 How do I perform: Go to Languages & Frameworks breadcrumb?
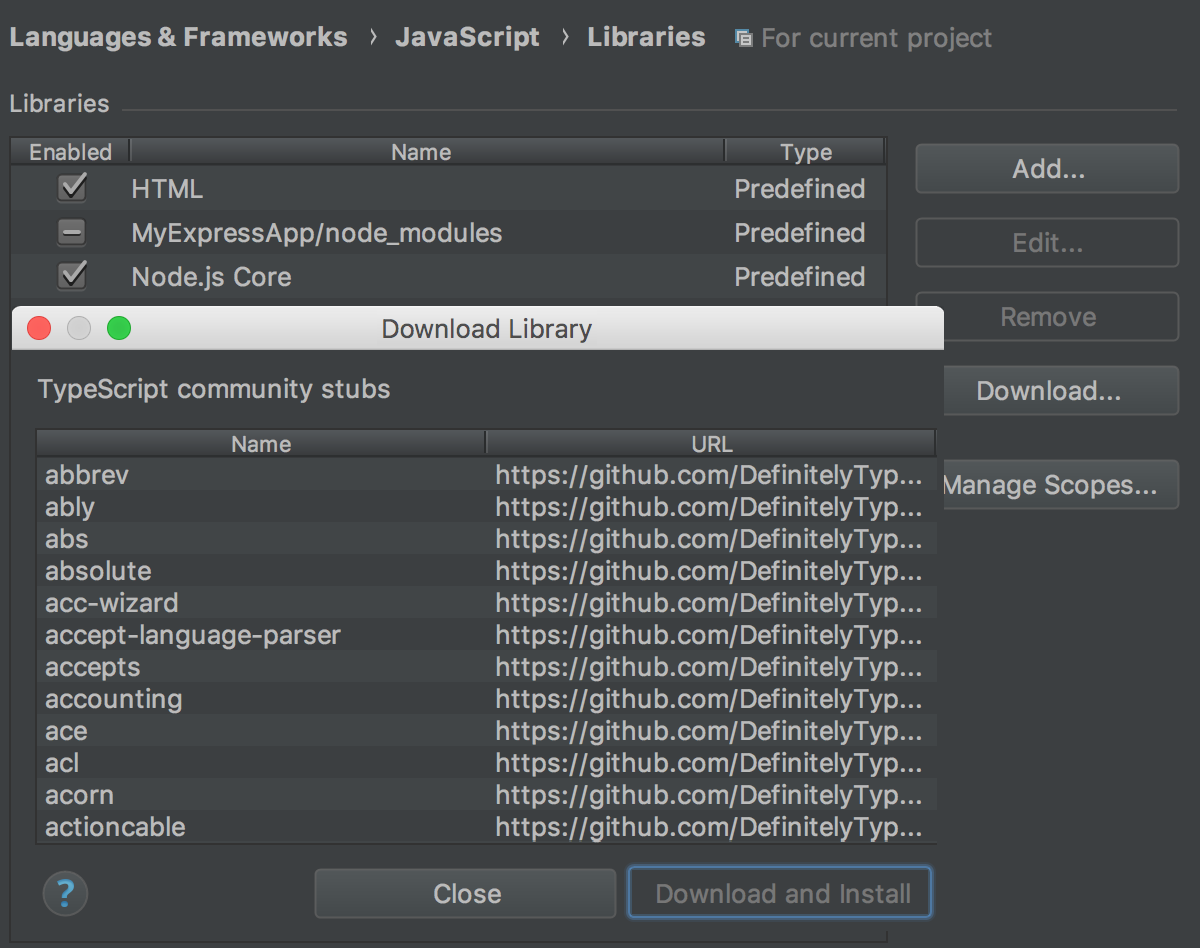click(x=179, y=38)
